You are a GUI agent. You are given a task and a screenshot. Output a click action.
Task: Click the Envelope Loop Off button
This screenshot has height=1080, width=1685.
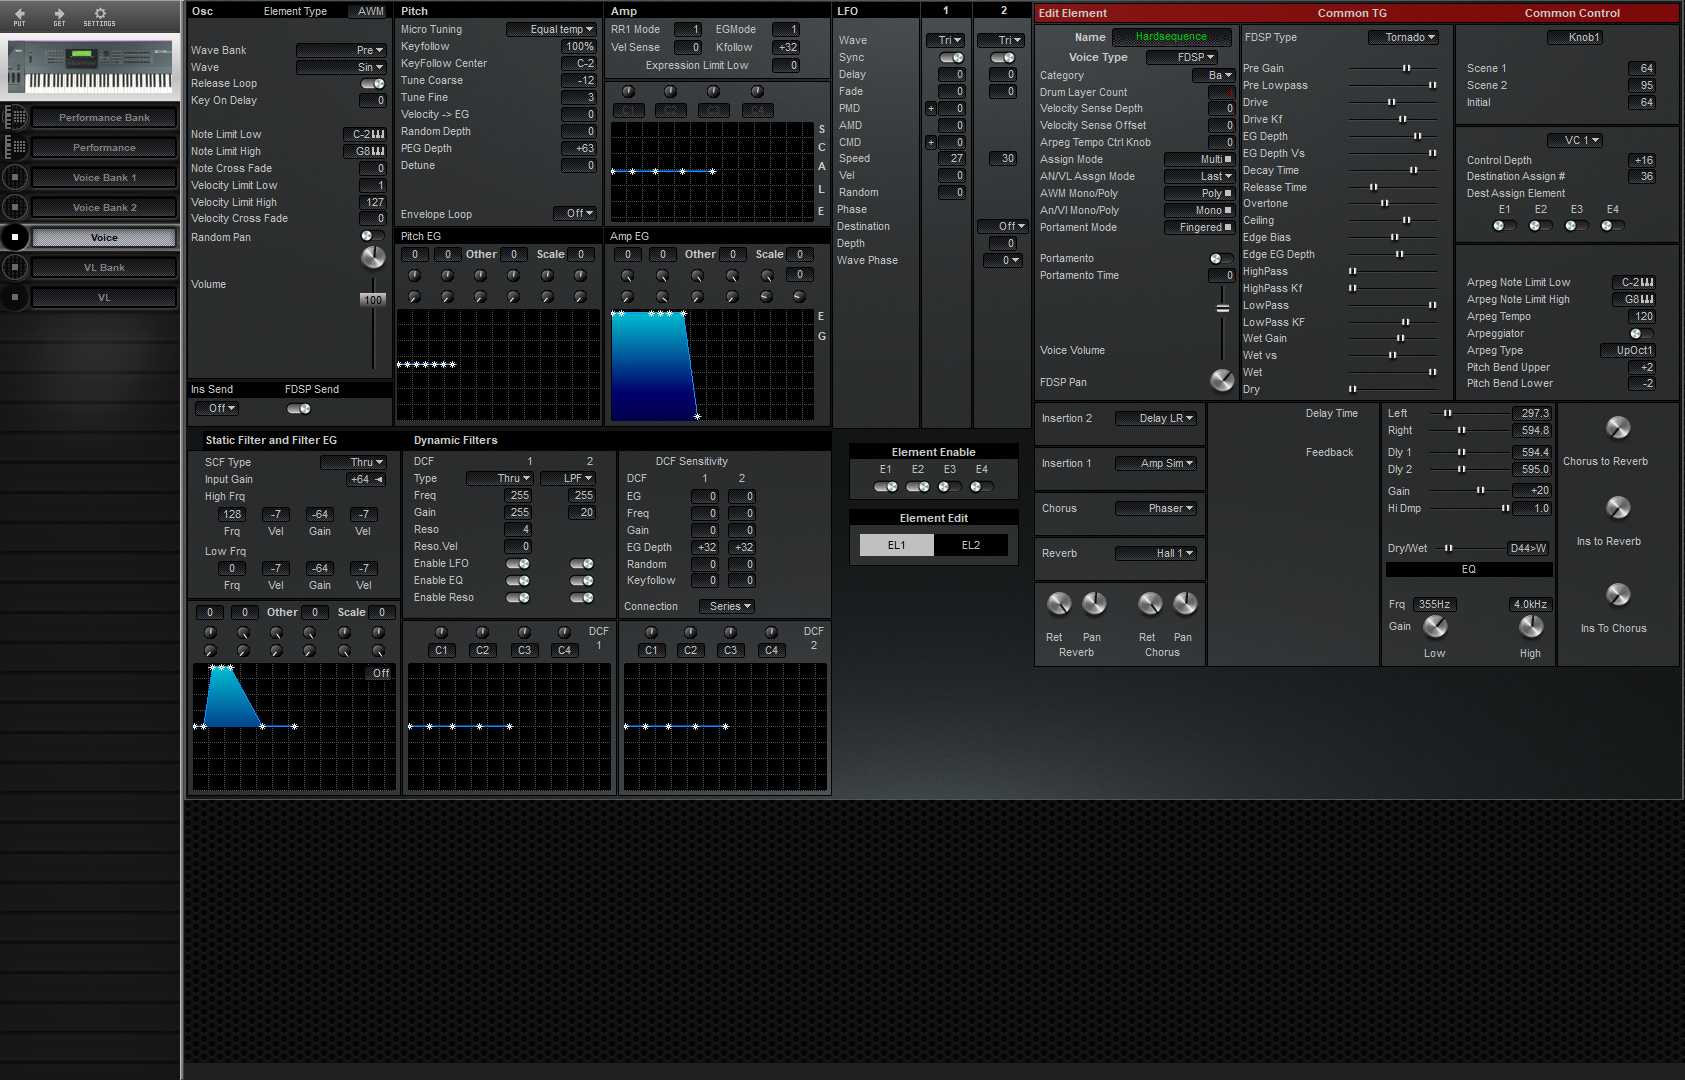pos(574,213)
